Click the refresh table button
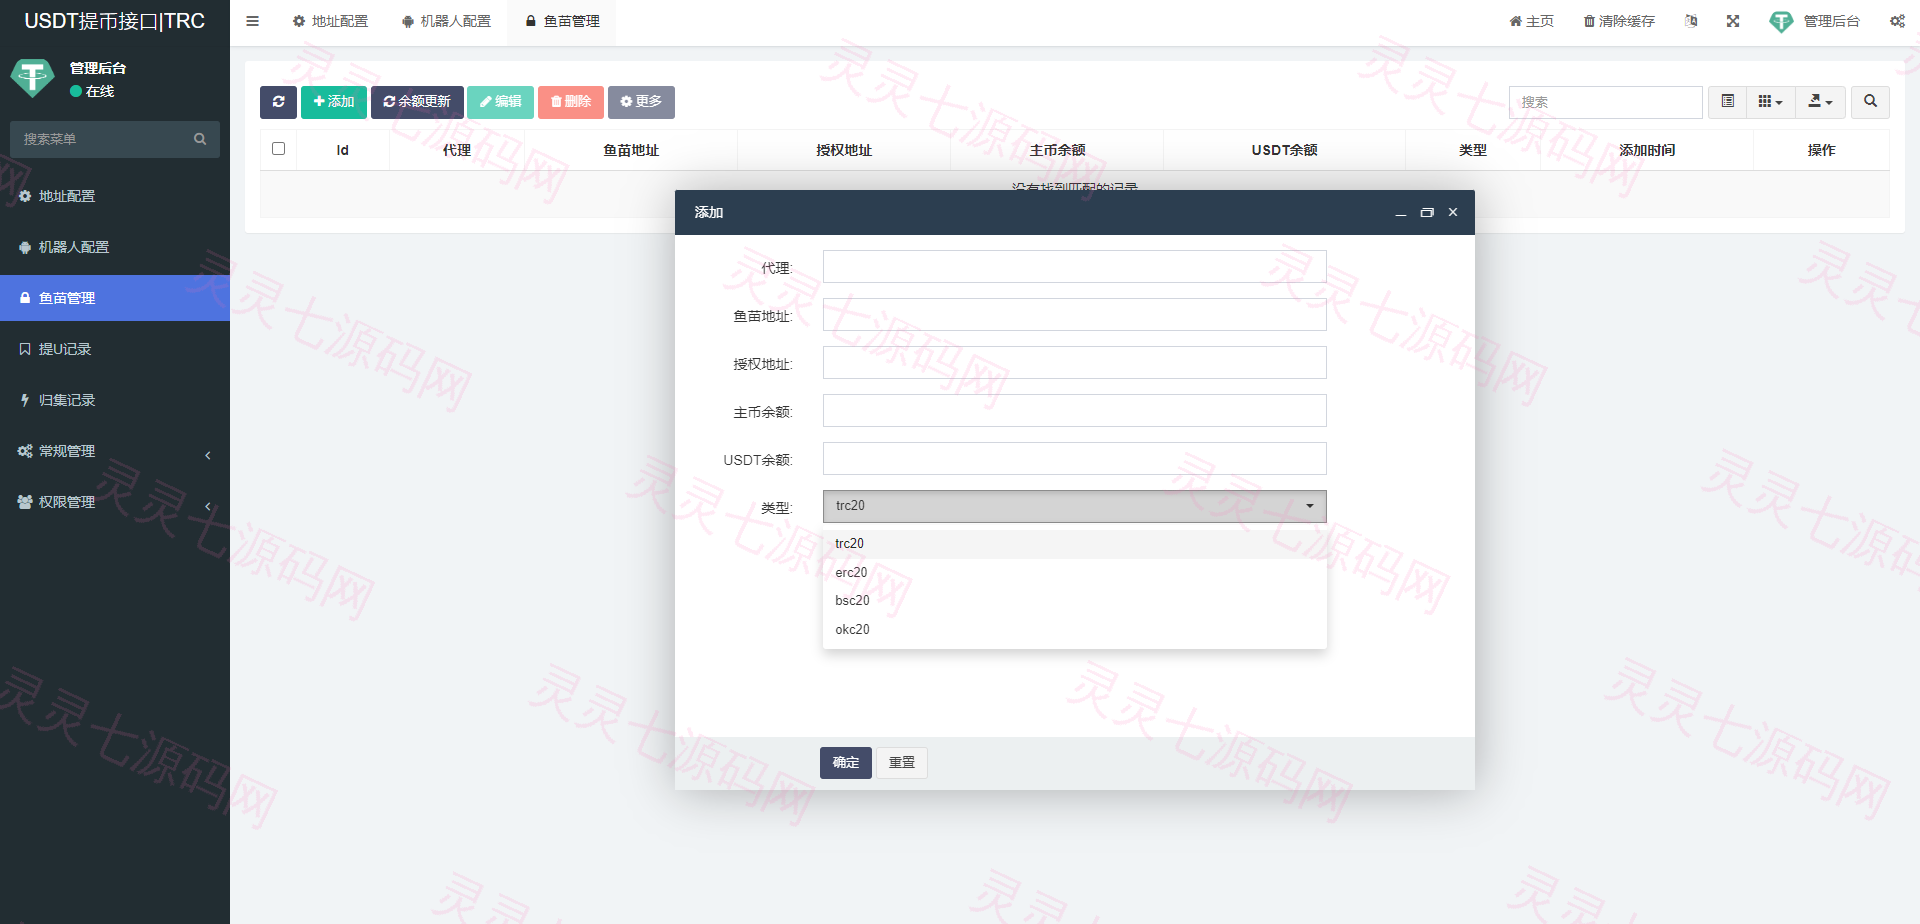 tap(278, 102)
